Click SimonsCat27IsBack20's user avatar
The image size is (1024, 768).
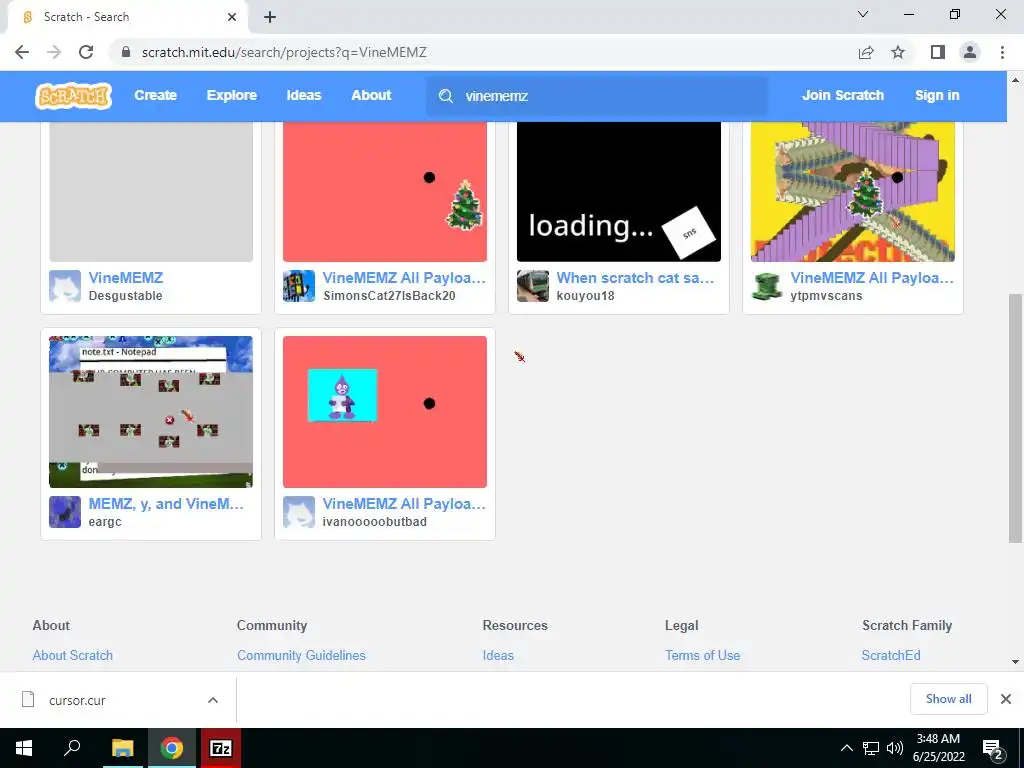[299, 286]
